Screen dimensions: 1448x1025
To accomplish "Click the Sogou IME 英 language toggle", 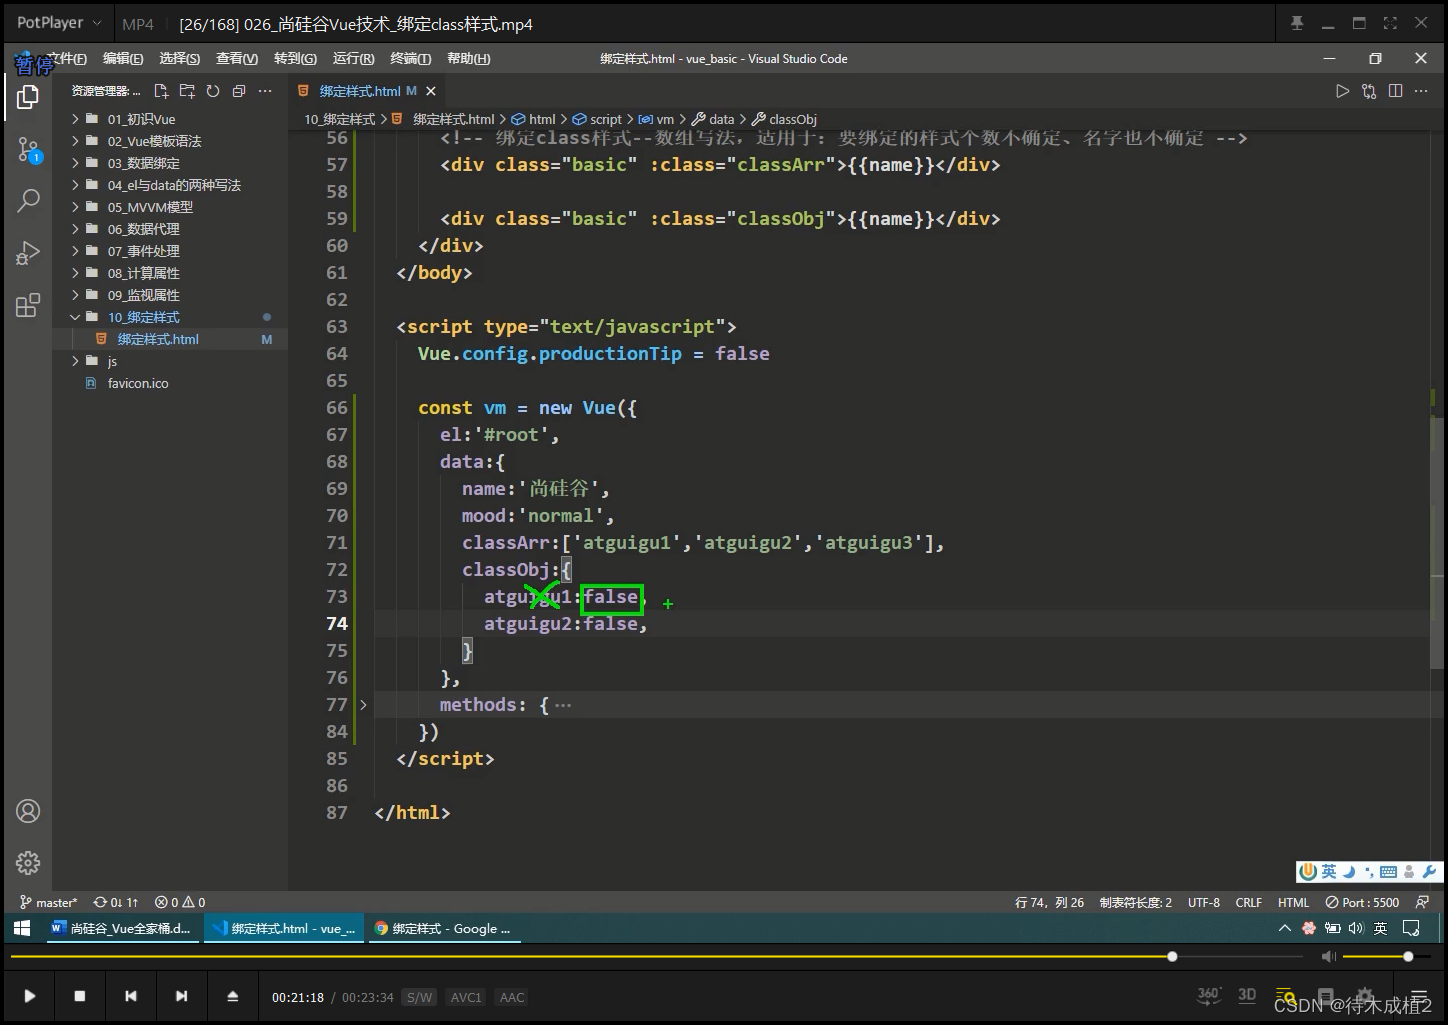I will coord(1328,872).
